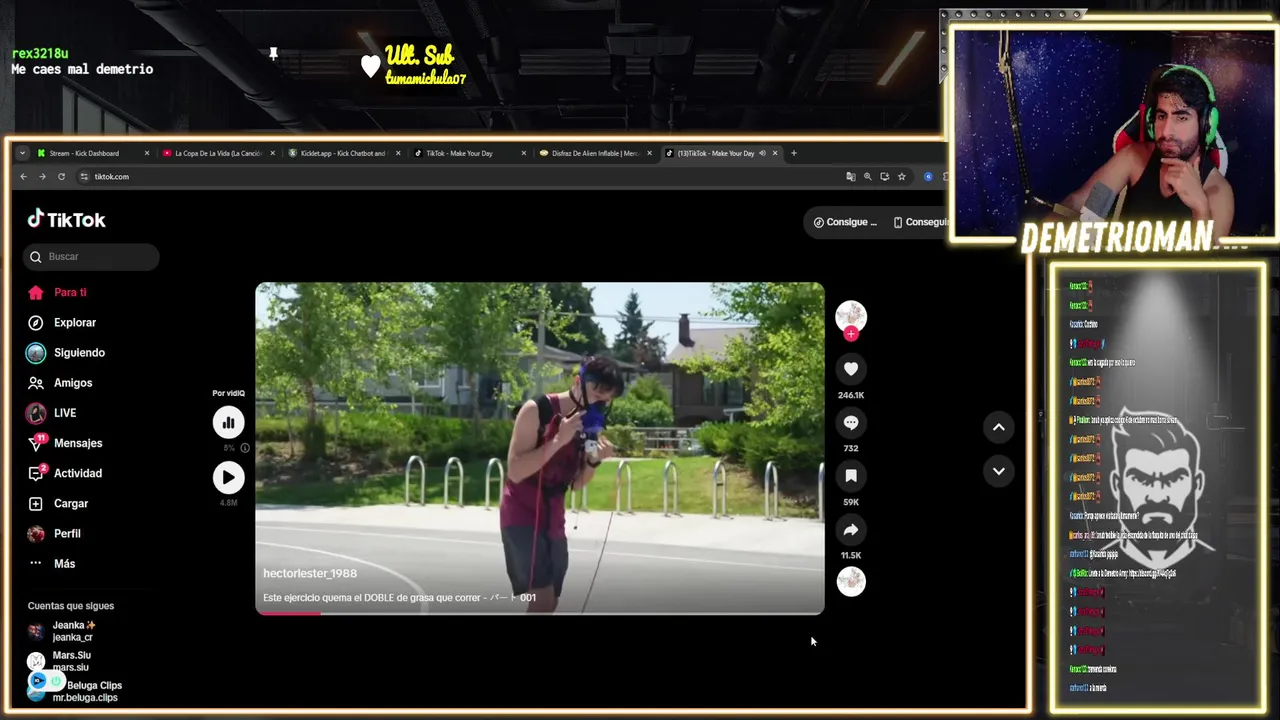The width and height of the screenshot is (1280, 720).
Task: Open the comments via the 732 bubble icon
Action: pos(851,423)
